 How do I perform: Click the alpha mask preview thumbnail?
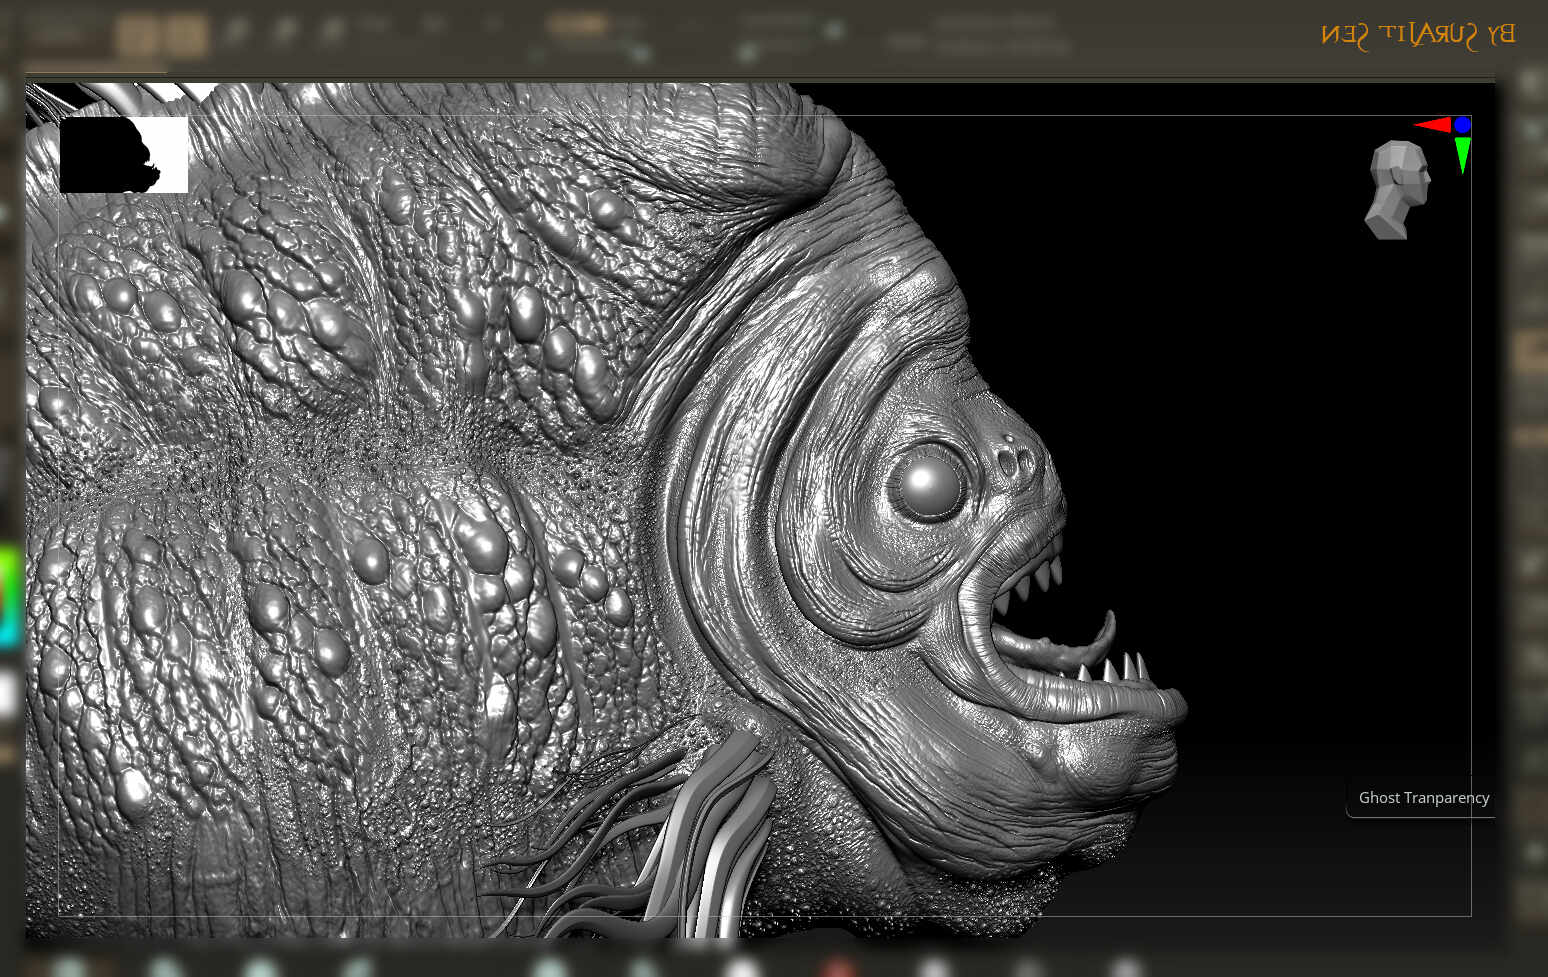[x=125, y=155]
